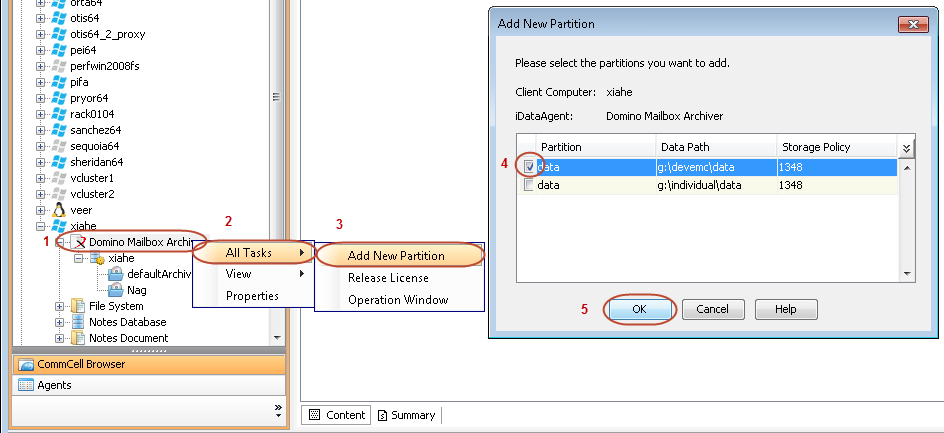The width and height of the screenshot is (944, 433).
Task: Uncheck the g:\devemc\data partition checkbox
Action: coord(529,167)
